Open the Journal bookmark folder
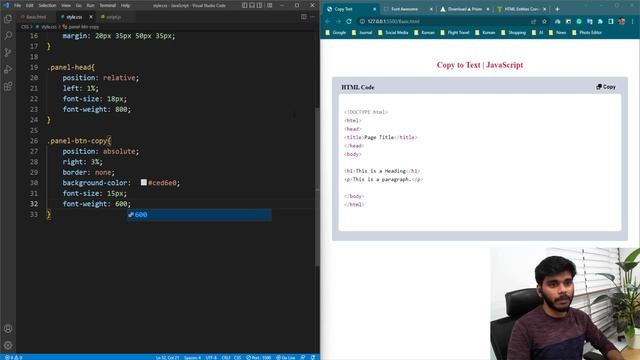 pos(362,32)
